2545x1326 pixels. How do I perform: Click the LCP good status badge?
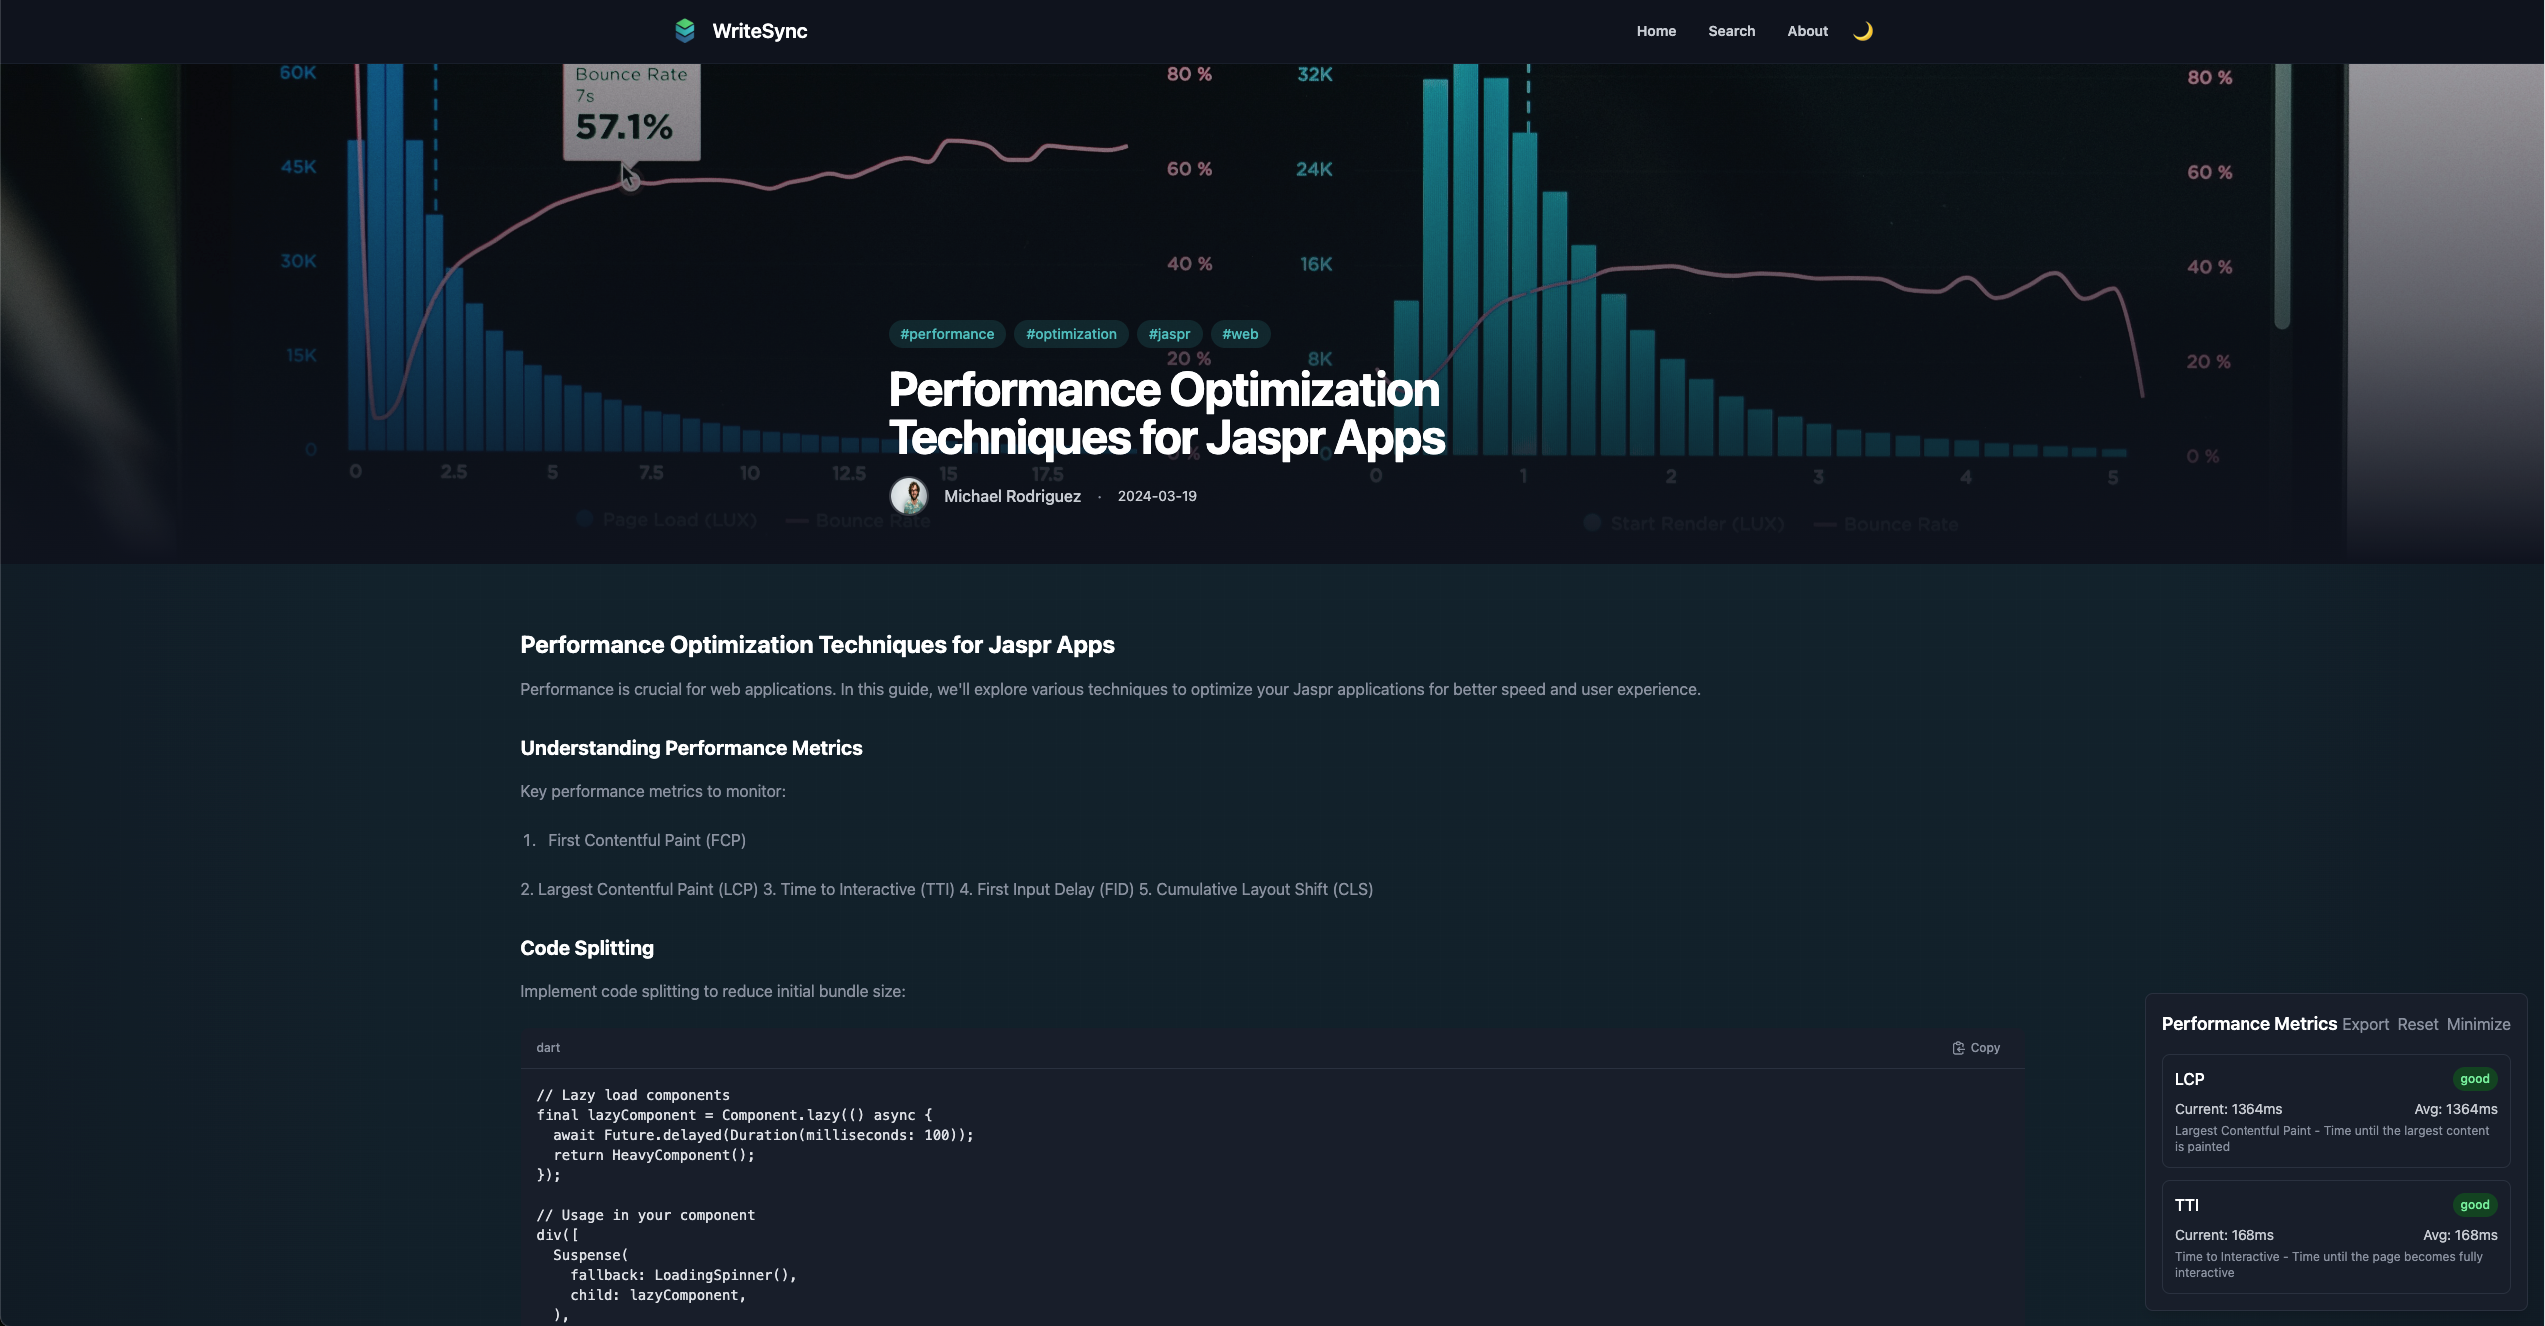pos(2474,1079)
